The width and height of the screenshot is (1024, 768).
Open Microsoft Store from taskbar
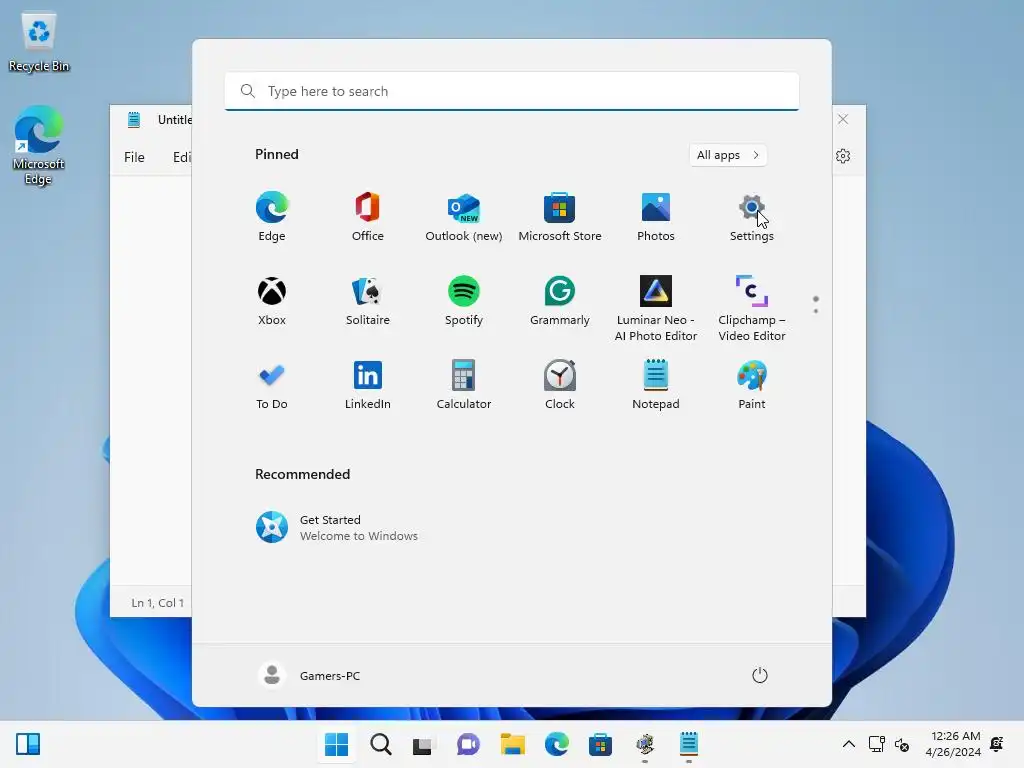[x=600, y=744]
